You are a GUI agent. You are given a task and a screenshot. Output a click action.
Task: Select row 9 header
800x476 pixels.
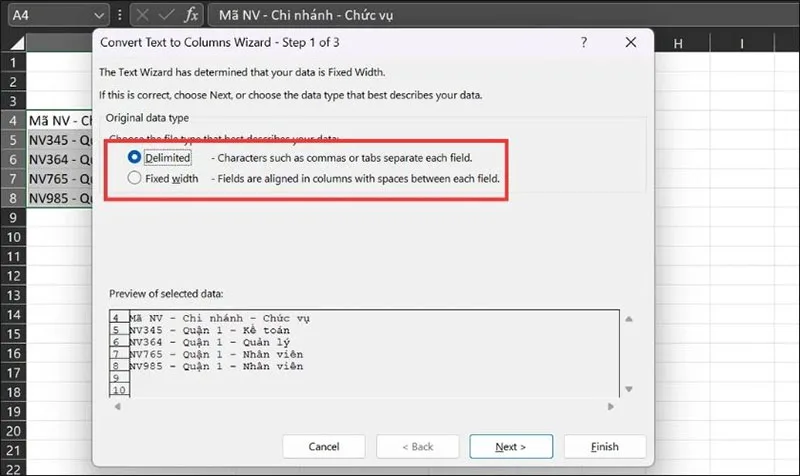click(x=13, y=218)
